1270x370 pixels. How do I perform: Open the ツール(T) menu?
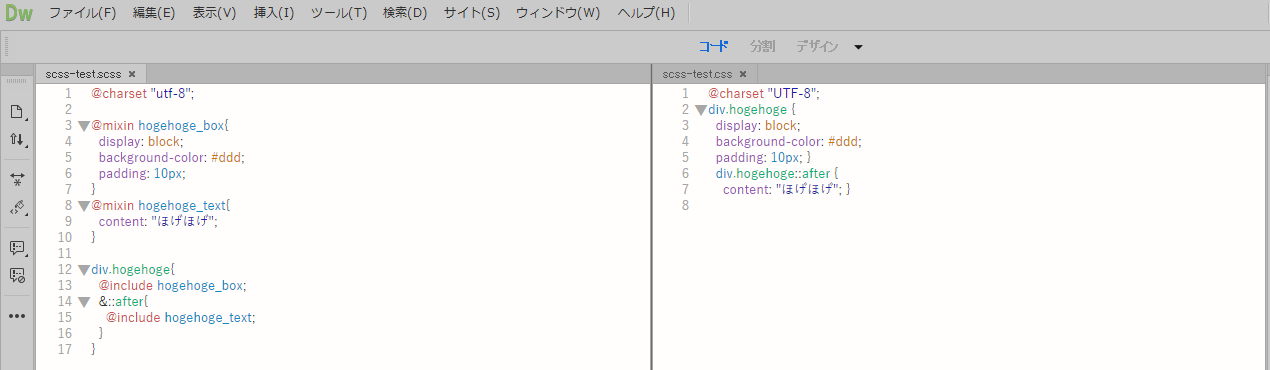339,14
